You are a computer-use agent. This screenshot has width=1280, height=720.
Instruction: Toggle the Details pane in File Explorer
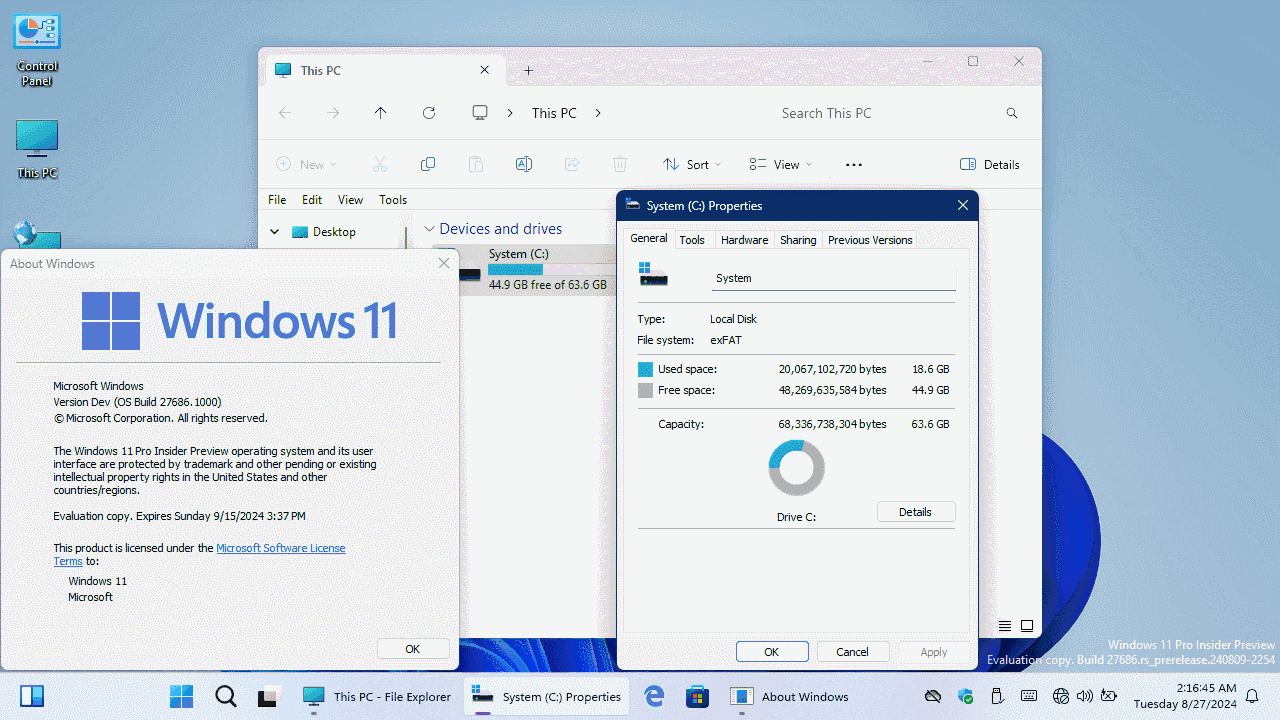click(990, 164)
